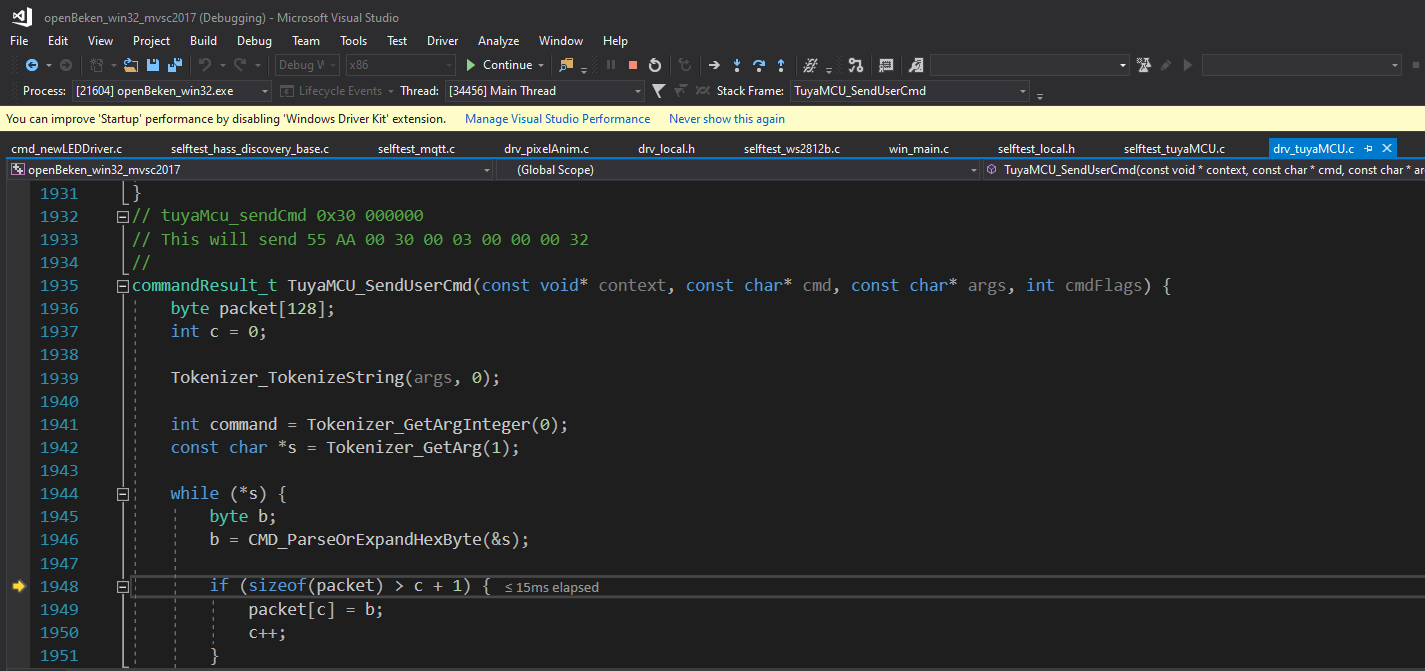The image size is (1425, 671).
Task: Open the Debug menu
Action: tap(254, 41)
